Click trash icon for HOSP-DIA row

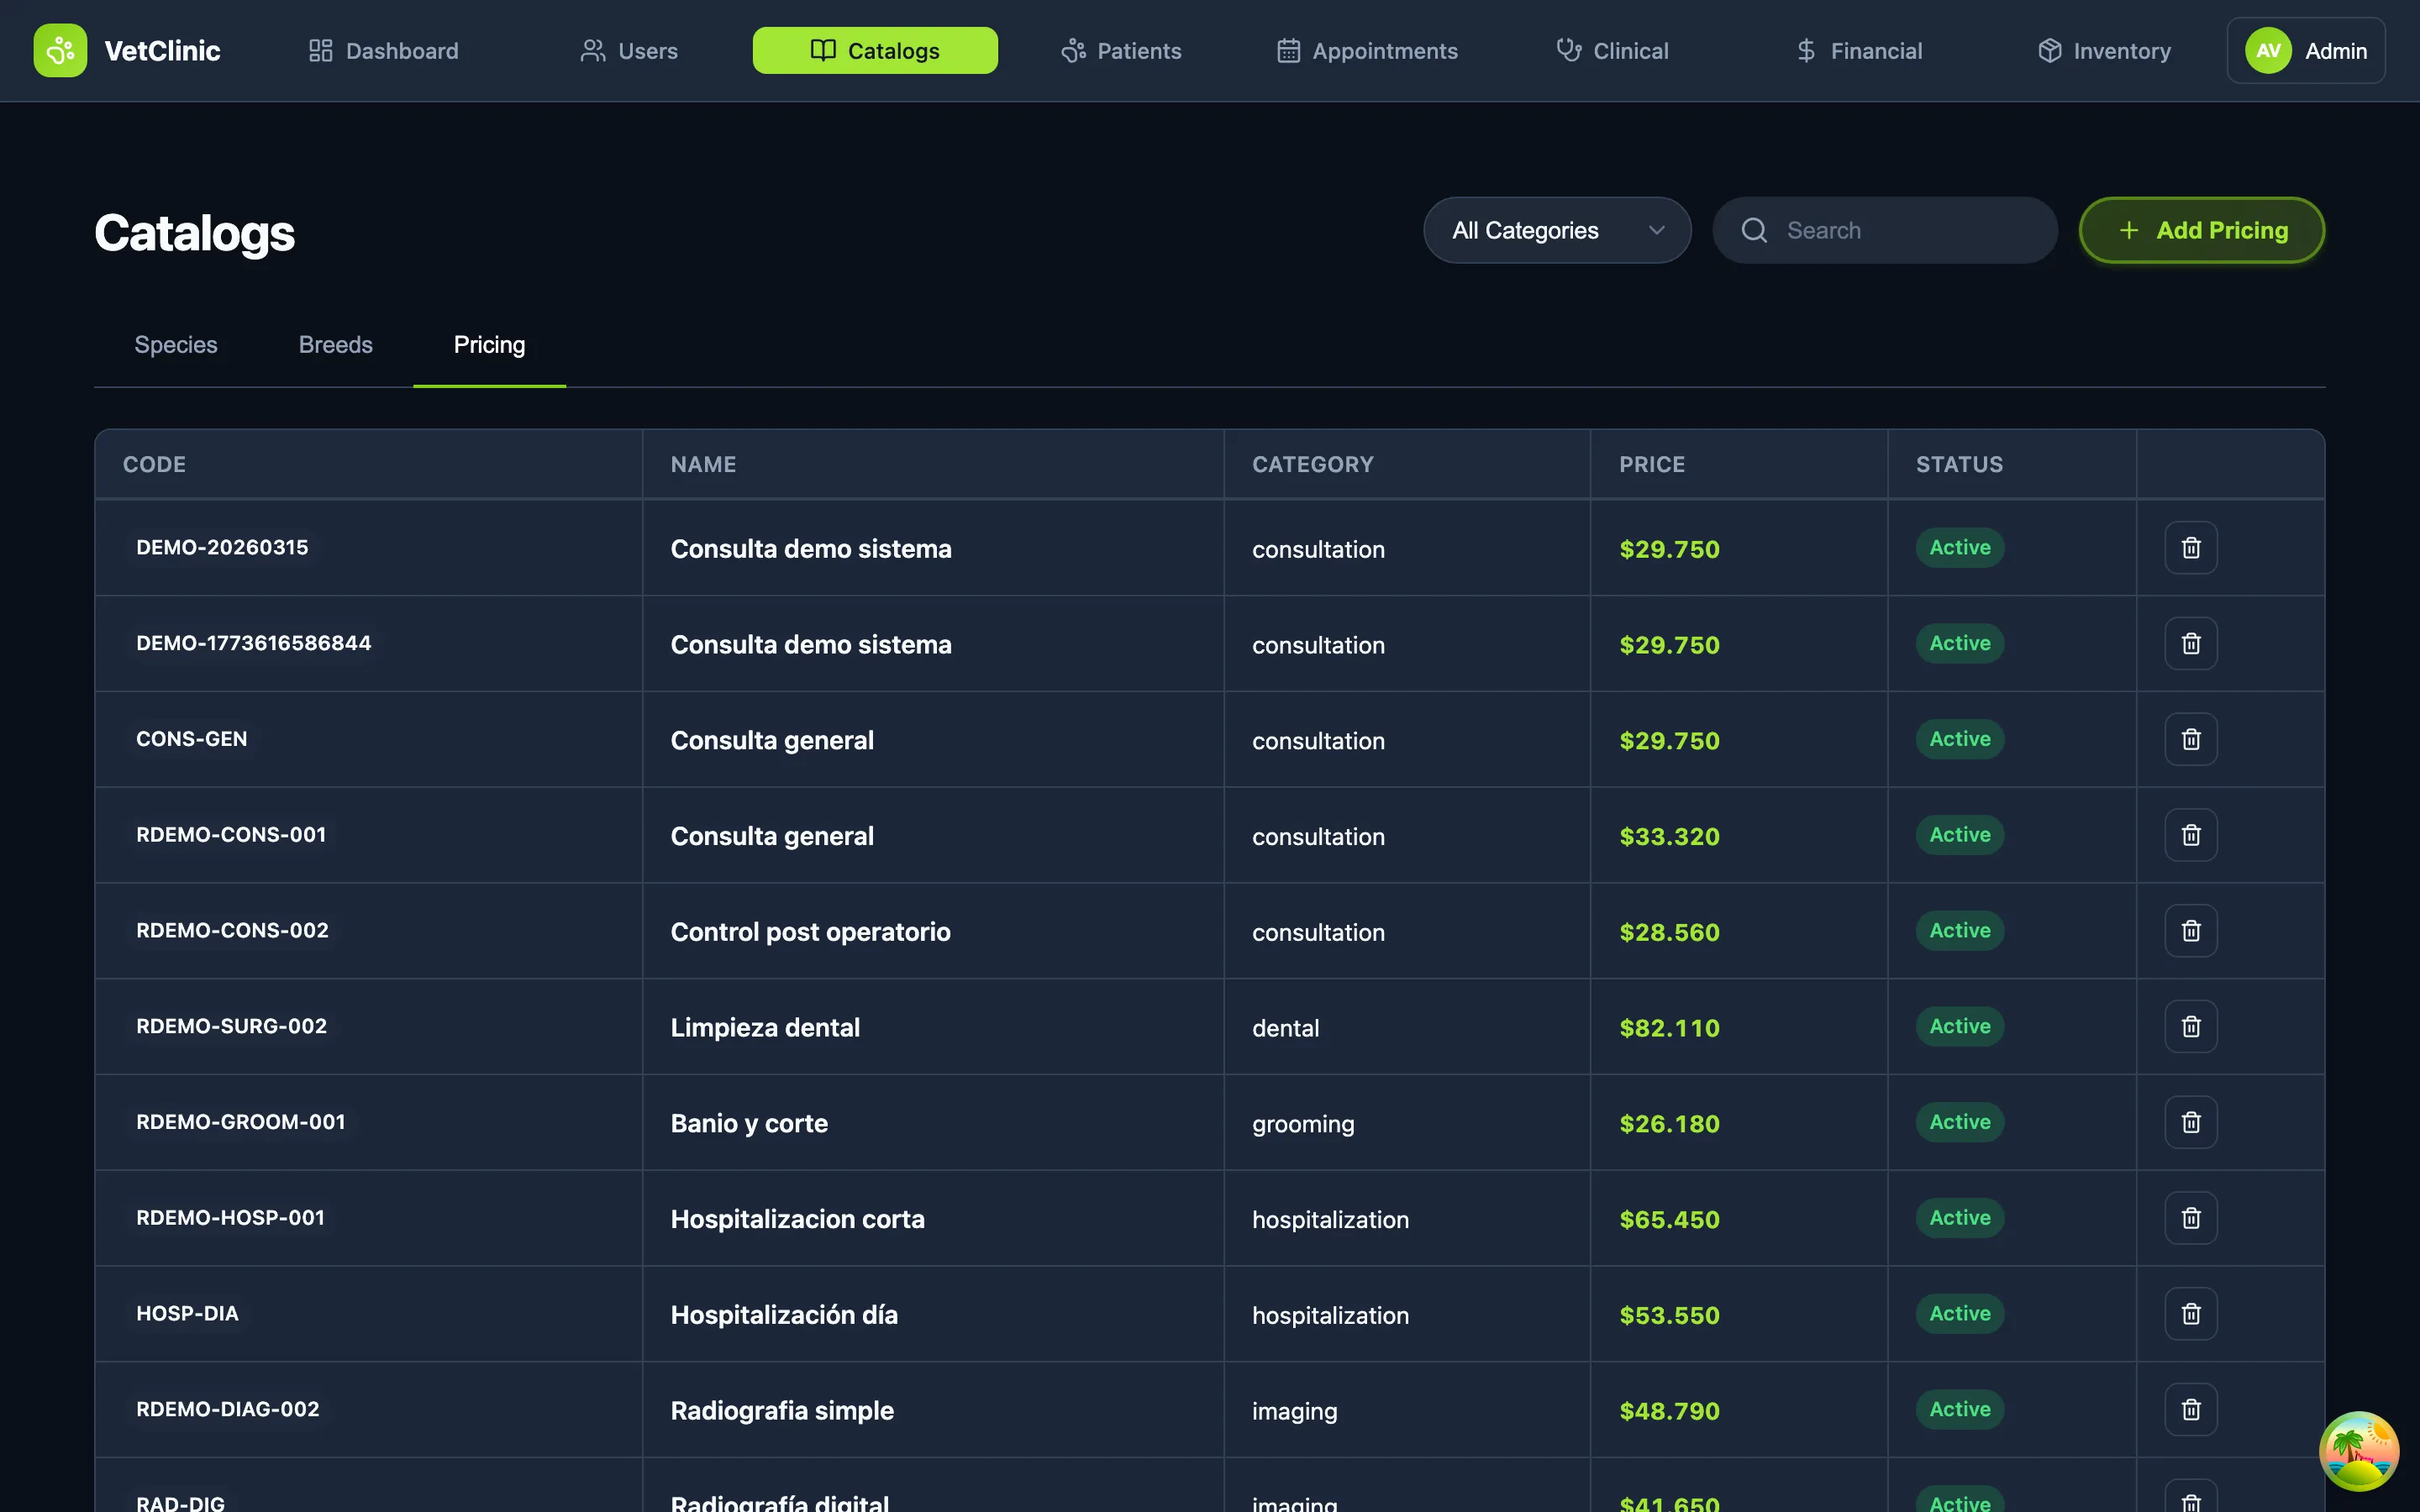tap(2190, 1314)
